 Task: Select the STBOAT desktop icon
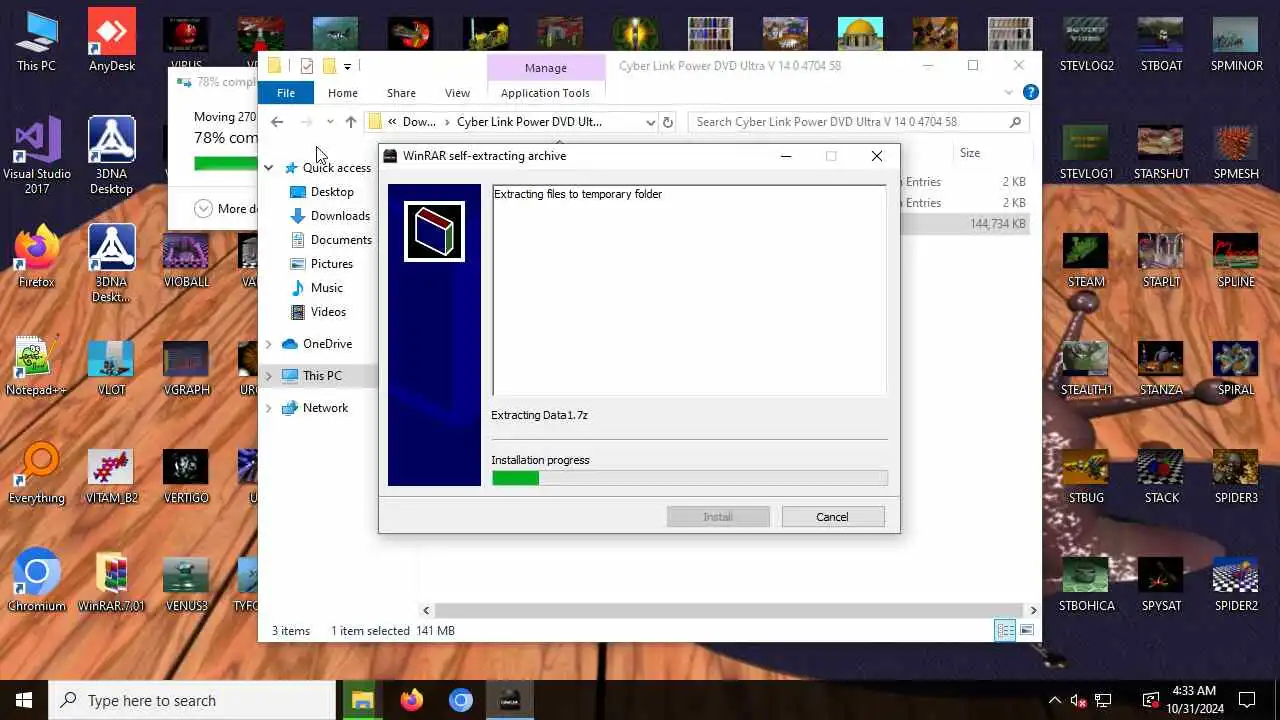(1161, 42)
